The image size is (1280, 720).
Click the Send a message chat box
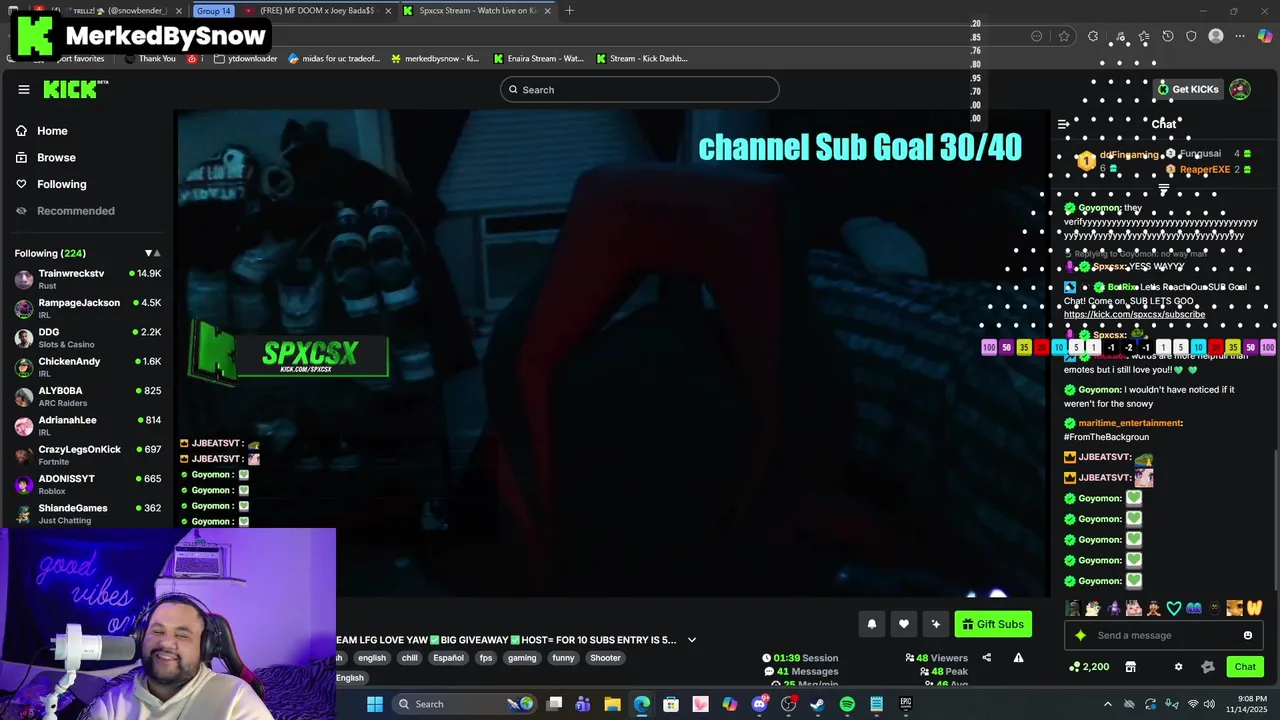tap(1165, 635)
